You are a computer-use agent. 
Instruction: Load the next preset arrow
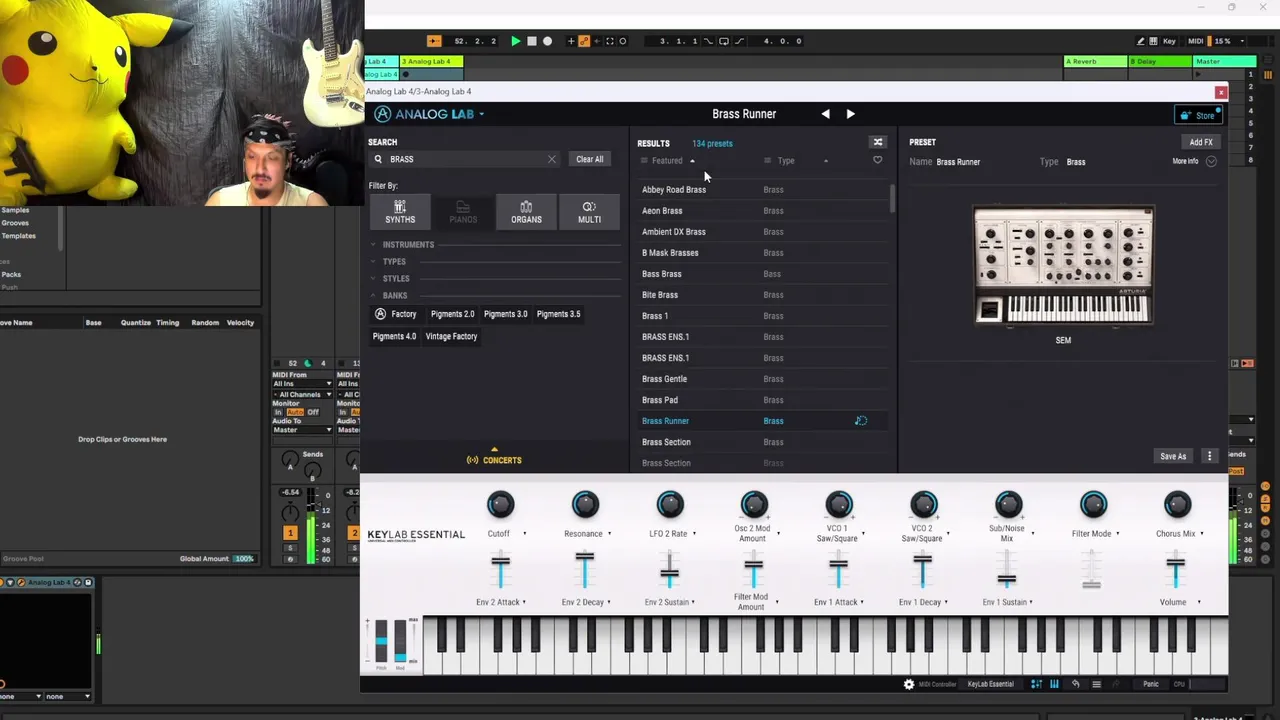pos(850,114)
